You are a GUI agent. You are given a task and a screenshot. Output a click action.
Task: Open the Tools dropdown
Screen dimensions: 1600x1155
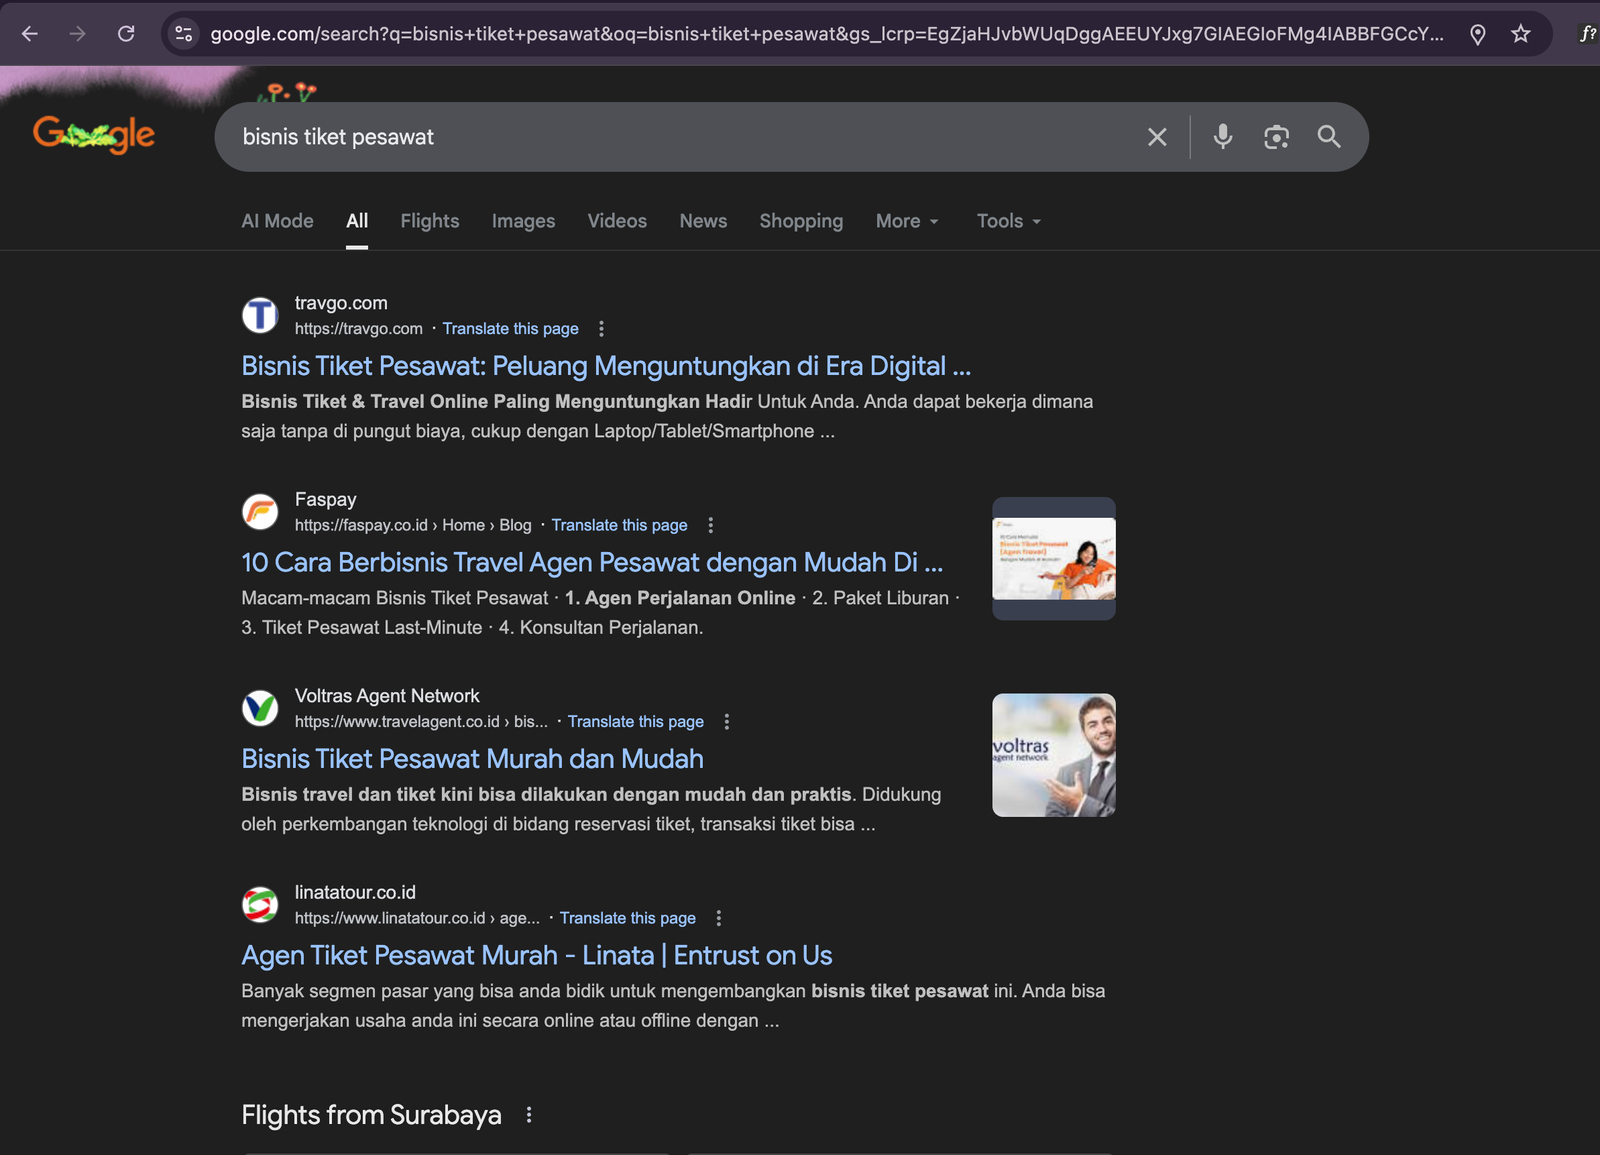1008,221
